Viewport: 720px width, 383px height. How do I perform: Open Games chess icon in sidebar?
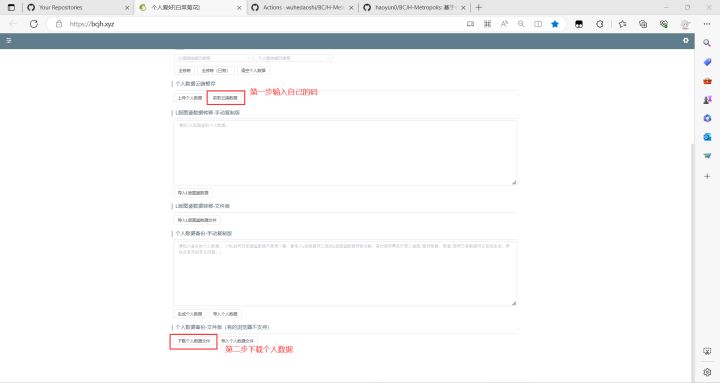click(x=707, y=100)
